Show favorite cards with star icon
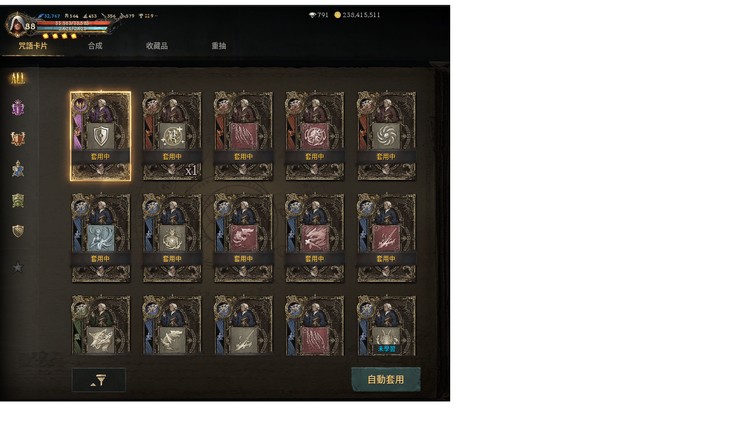 [18, 267]
